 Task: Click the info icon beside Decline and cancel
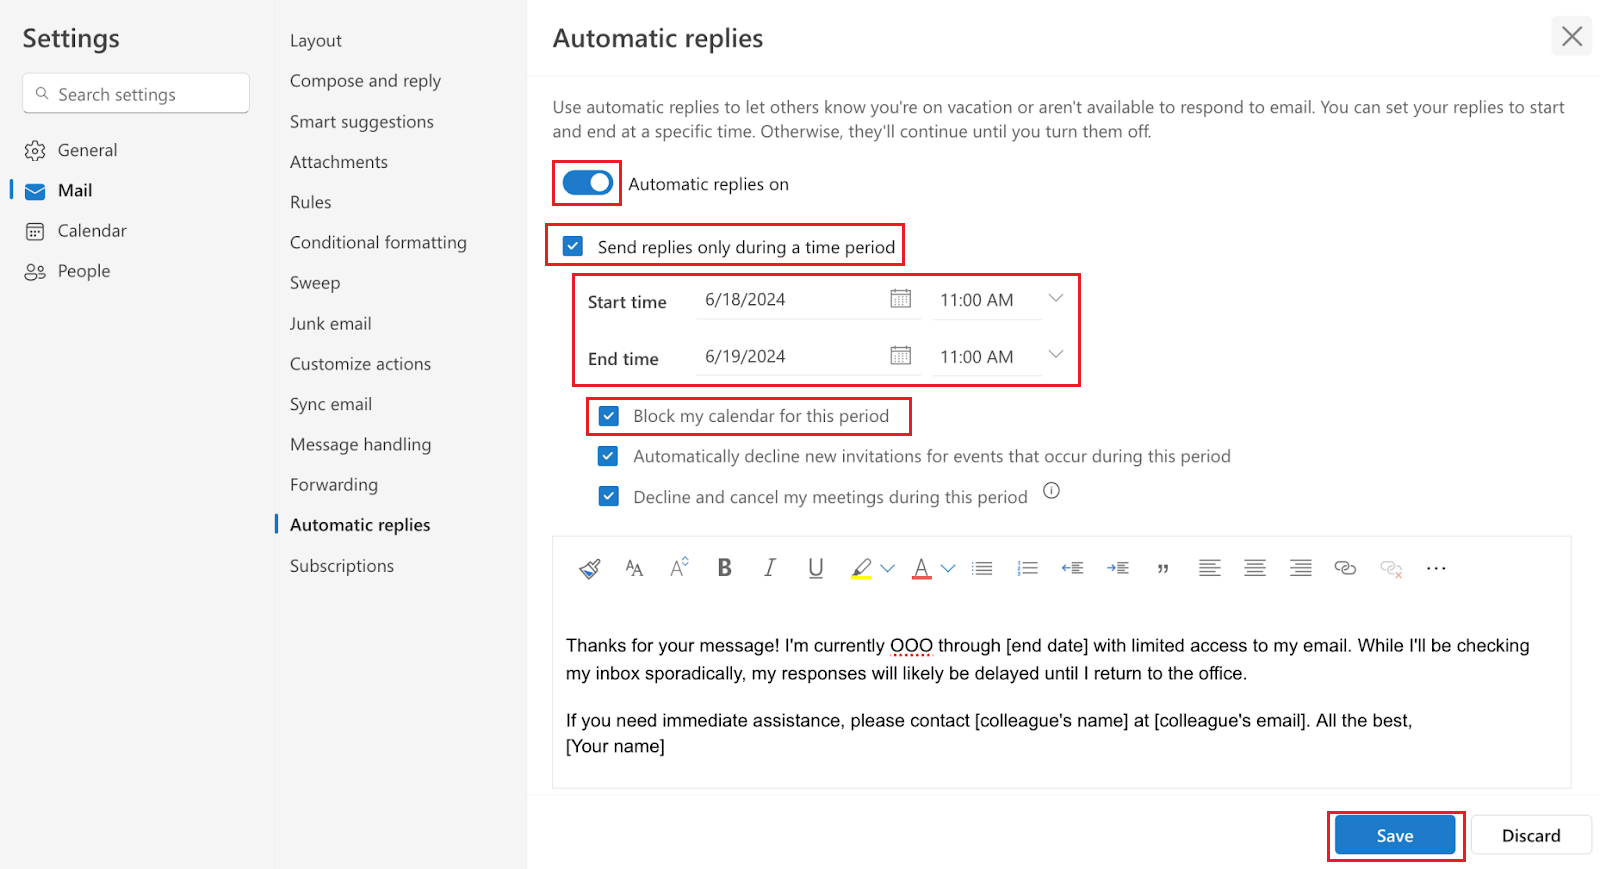[1051, 491]
